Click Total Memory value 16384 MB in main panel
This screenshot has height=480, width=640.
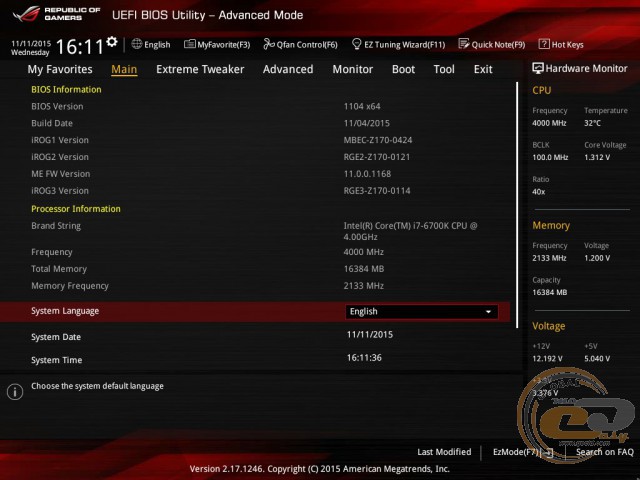point(364,269)
